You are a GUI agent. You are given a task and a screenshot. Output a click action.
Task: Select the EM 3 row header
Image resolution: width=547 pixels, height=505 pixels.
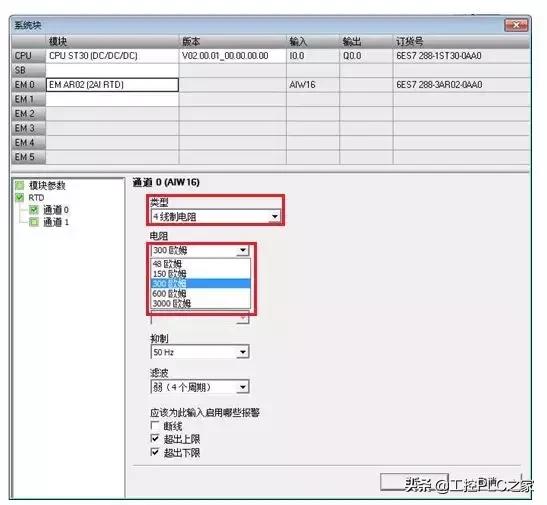click(x=28, y=128)
